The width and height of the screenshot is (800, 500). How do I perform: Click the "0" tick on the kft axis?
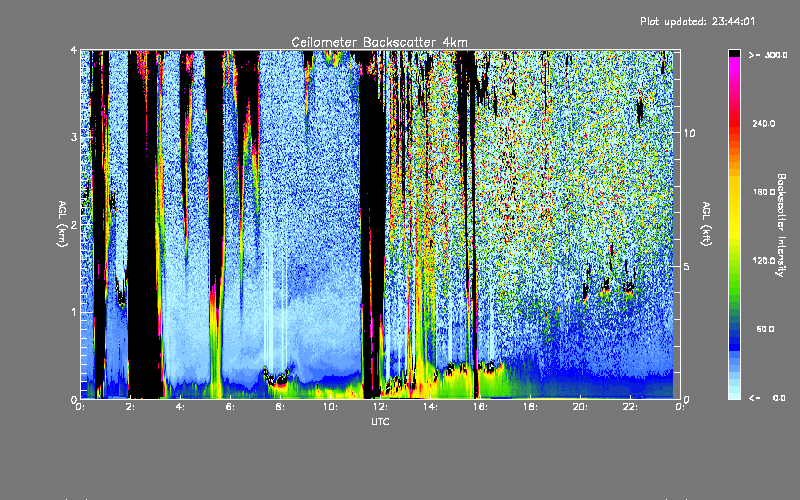(687, 399)
